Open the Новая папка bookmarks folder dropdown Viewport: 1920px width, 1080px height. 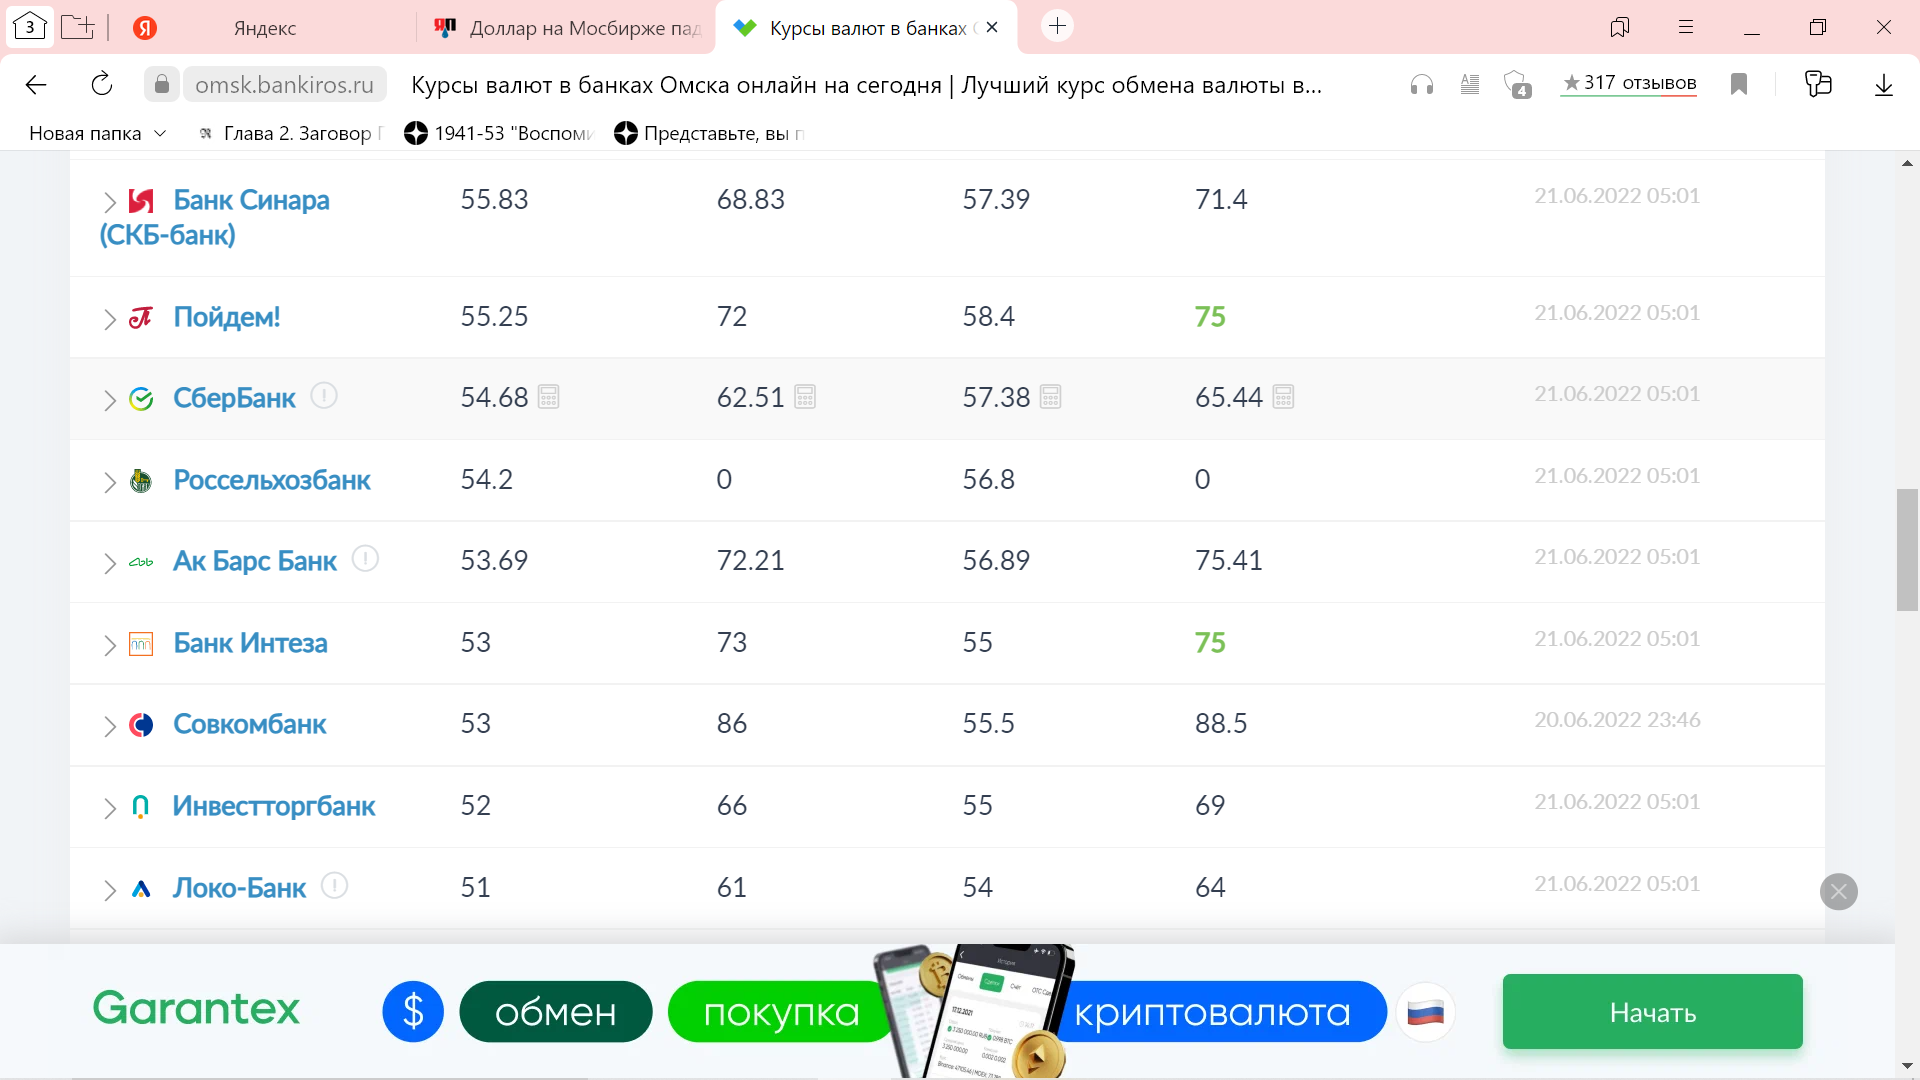coord(97,133)
